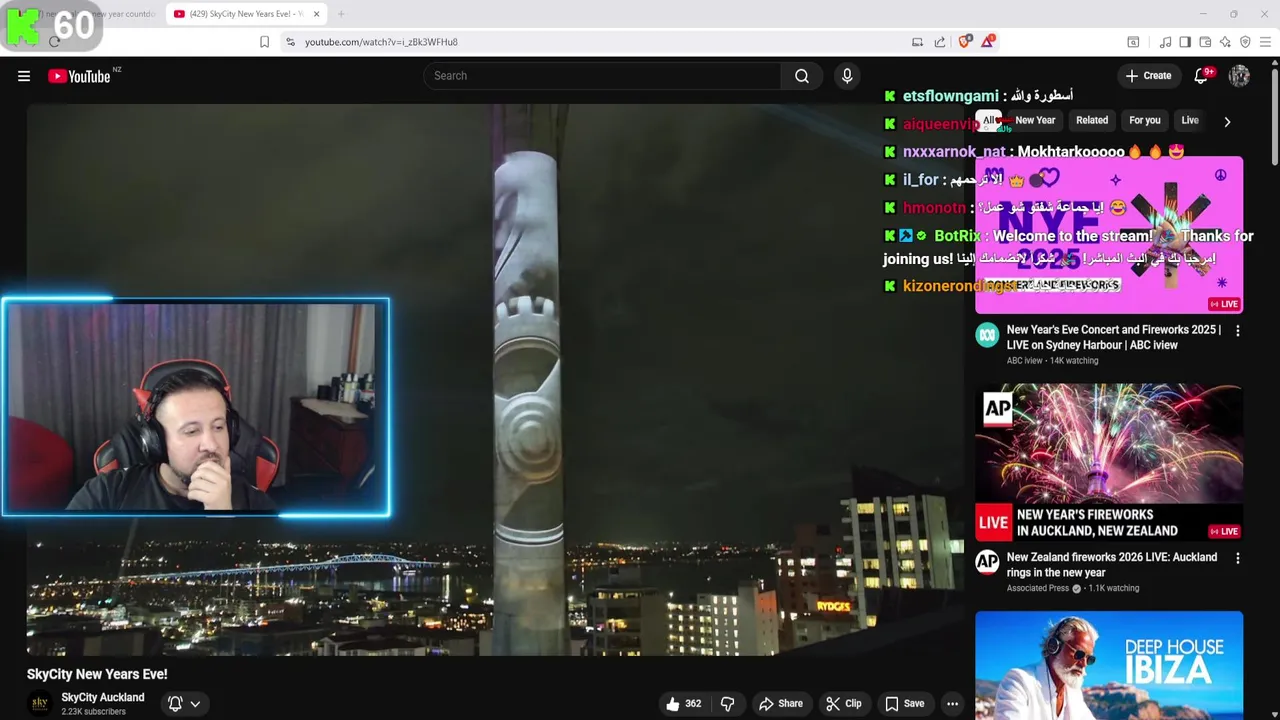Open options menu for the ABC iview video
Screen dimensions: 1280x720
pyautogui.click(x=1237, y=331)
